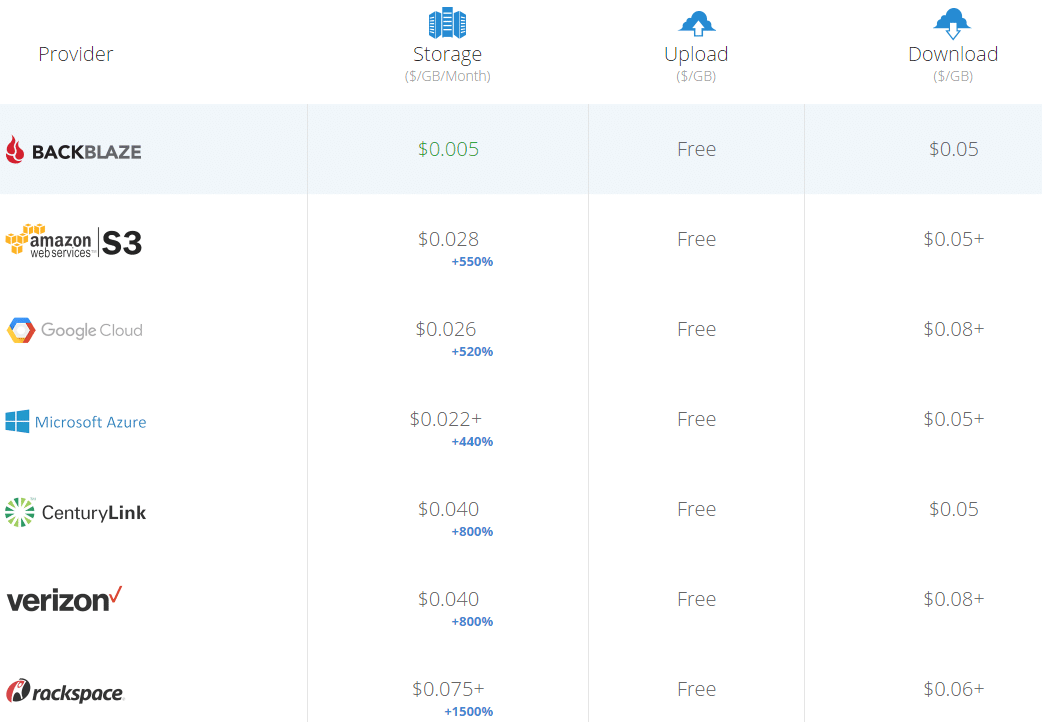Click CenturyLink download price $0.05
Viewport: 1042px width, 722px height.
click(954, 509)
